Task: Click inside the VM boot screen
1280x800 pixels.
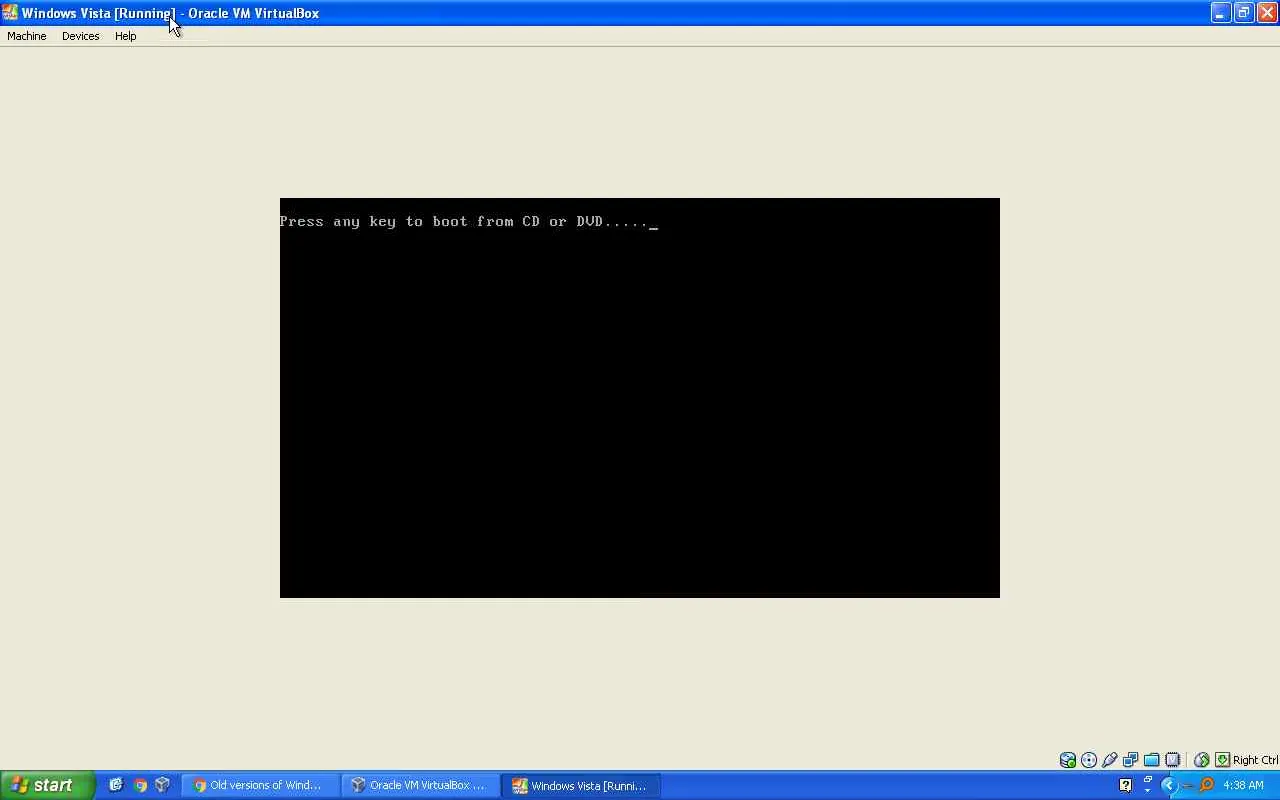Action: point(640,398)
